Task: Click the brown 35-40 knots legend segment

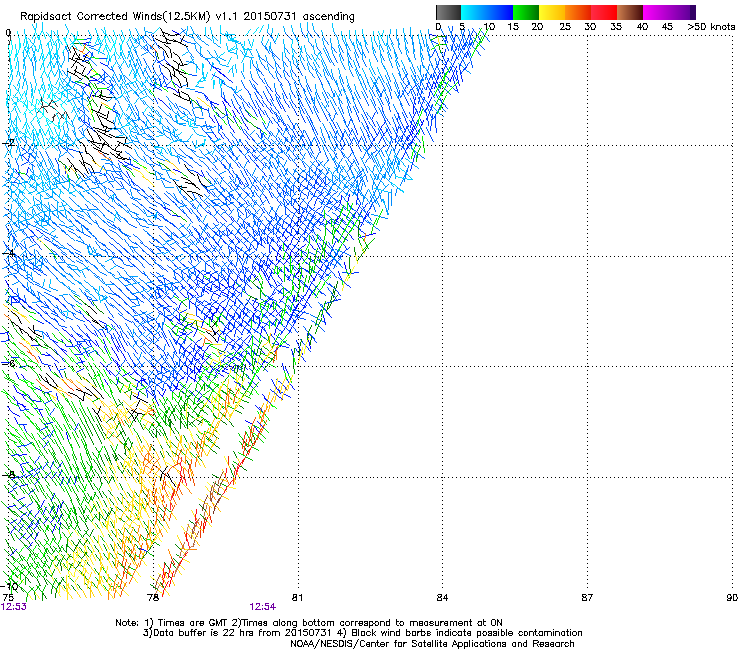Action: coord(630,12)
